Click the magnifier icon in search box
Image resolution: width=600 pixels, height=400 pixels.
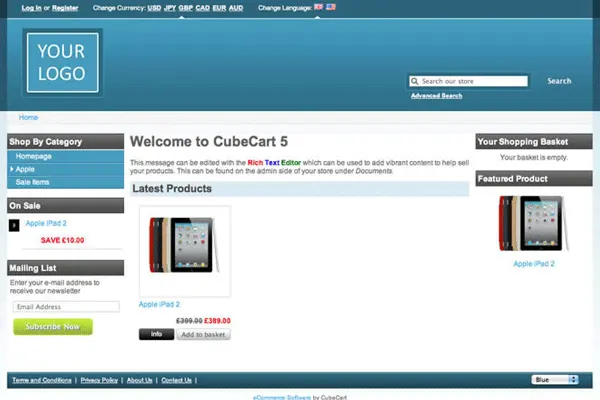pyautogui.click(x=415, y=82)
